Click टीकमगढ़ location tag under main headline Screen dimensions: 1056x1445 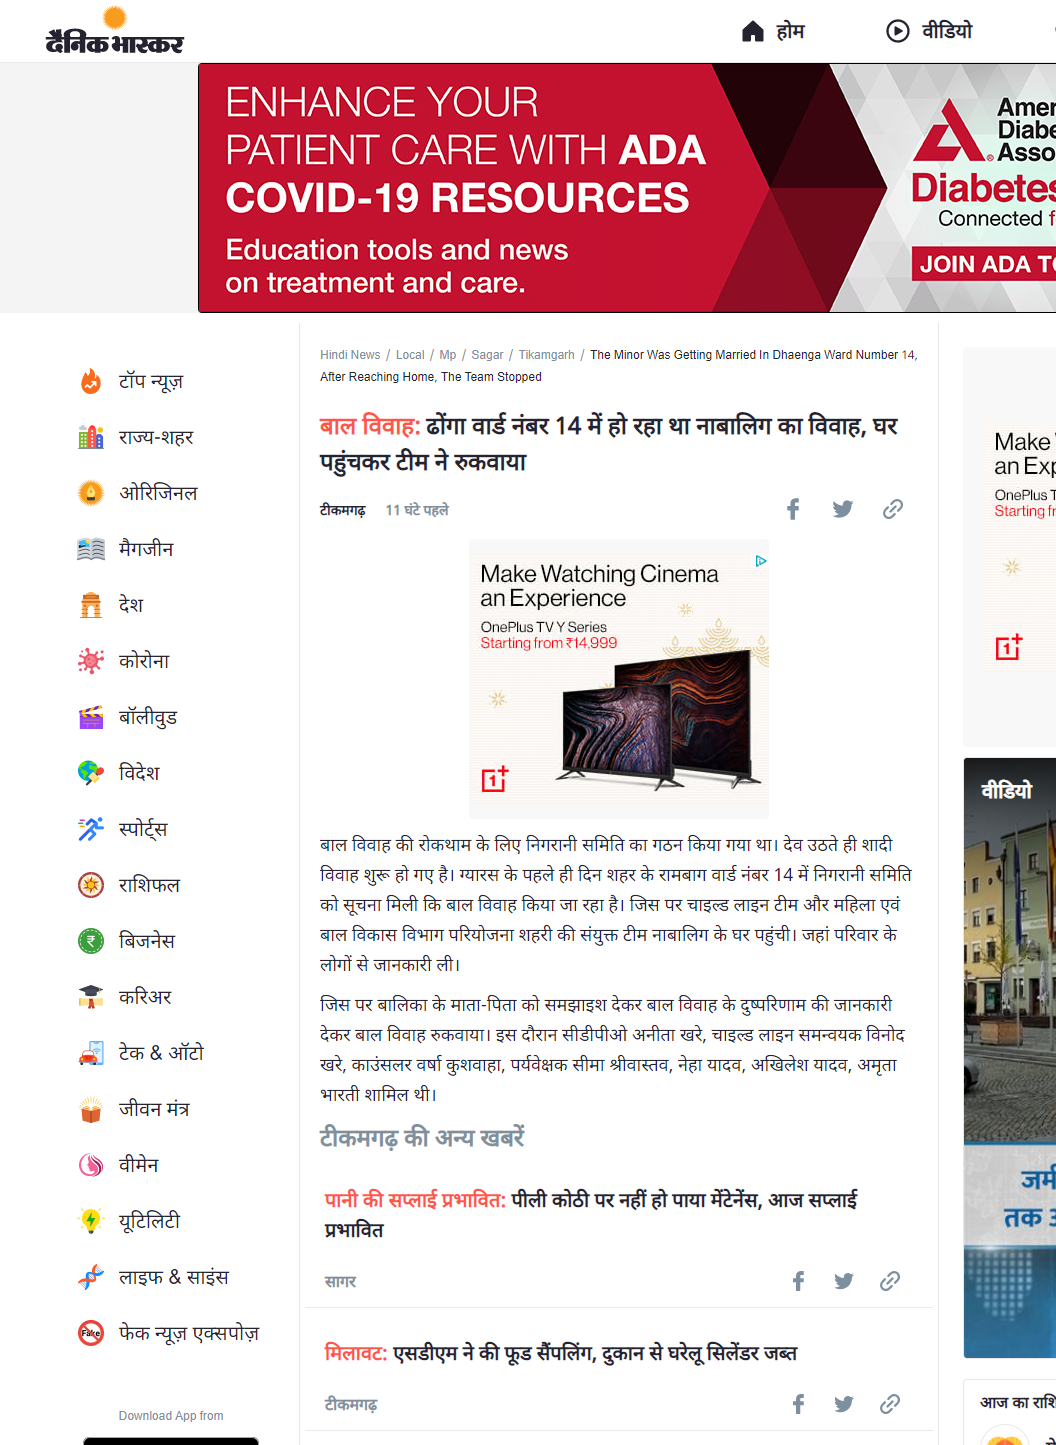tap(342, 510)
